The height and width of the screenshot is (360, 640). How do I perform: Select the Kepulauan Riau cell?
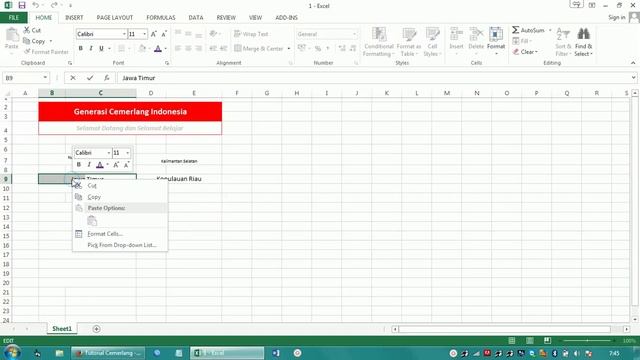coord(179,179)
